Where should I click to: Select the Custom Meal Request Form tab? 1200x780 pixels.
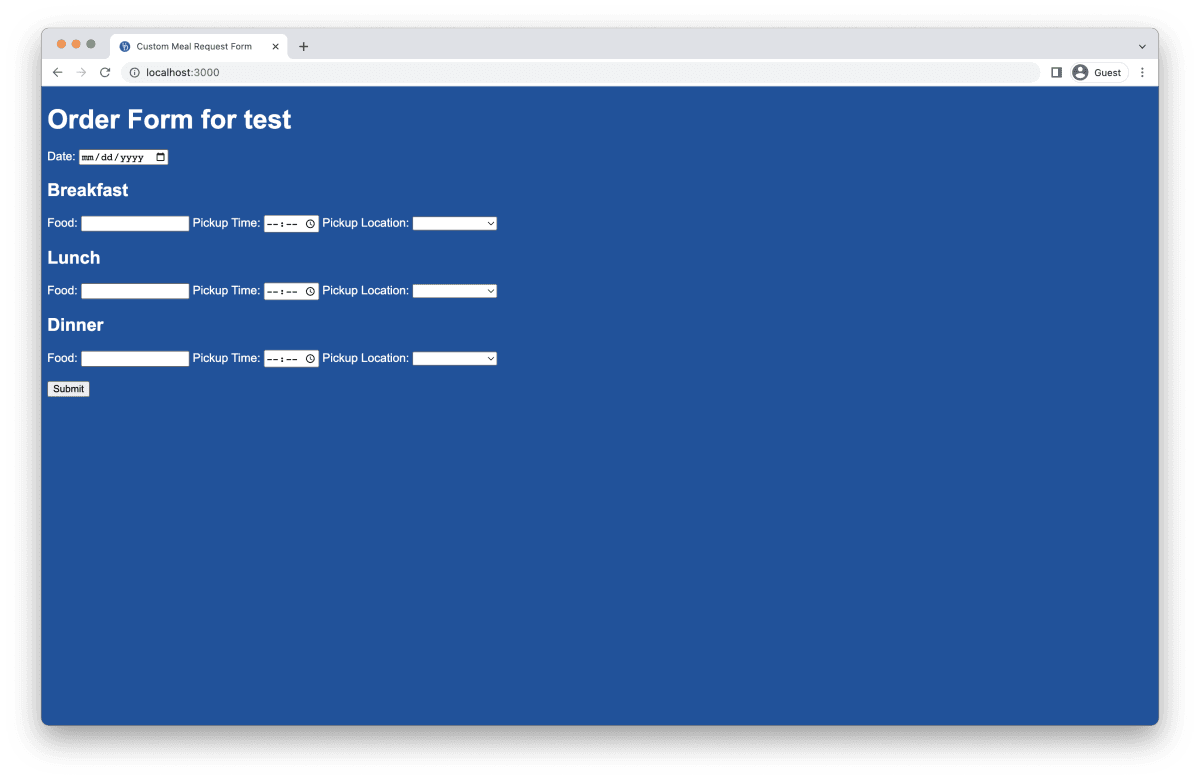[198, 46]
